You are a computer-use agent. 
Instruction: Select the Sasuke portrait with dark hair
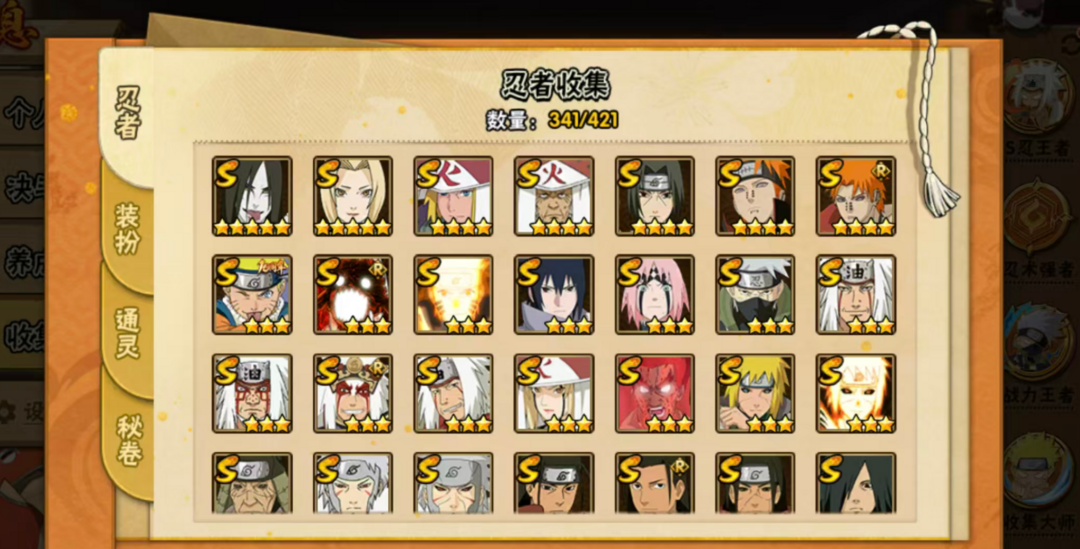[554, 295]
